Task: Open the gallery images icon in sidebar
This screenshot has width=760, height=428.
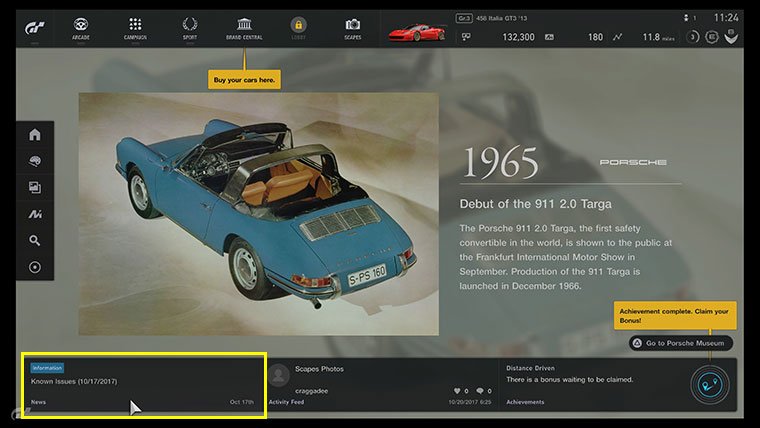Action: click(x=35, y=187)
